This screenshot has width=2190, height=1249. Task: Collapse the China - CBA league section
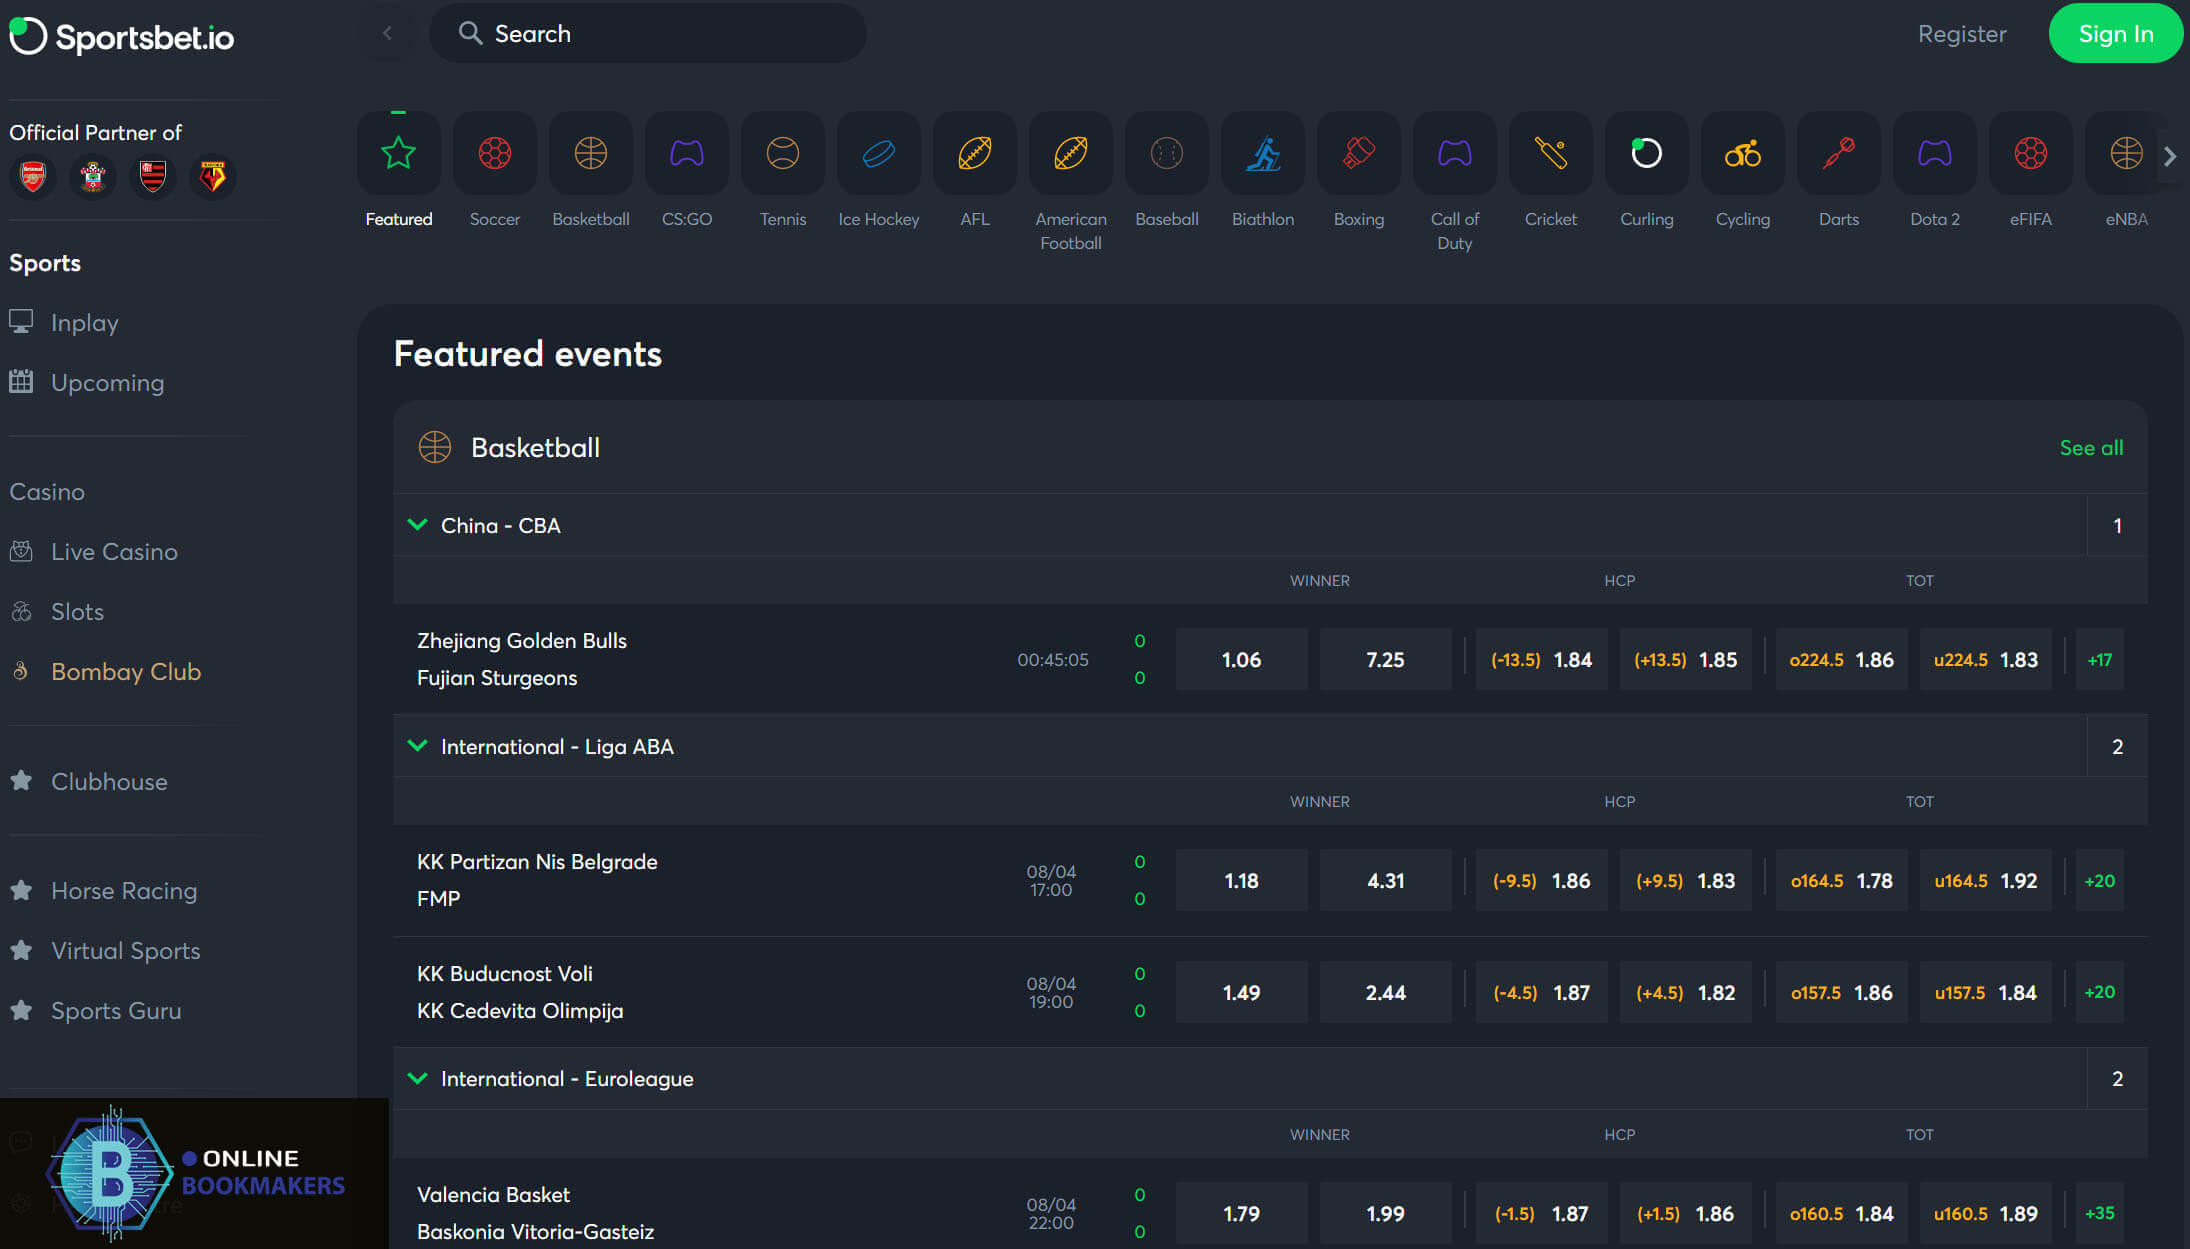[418, 525]
